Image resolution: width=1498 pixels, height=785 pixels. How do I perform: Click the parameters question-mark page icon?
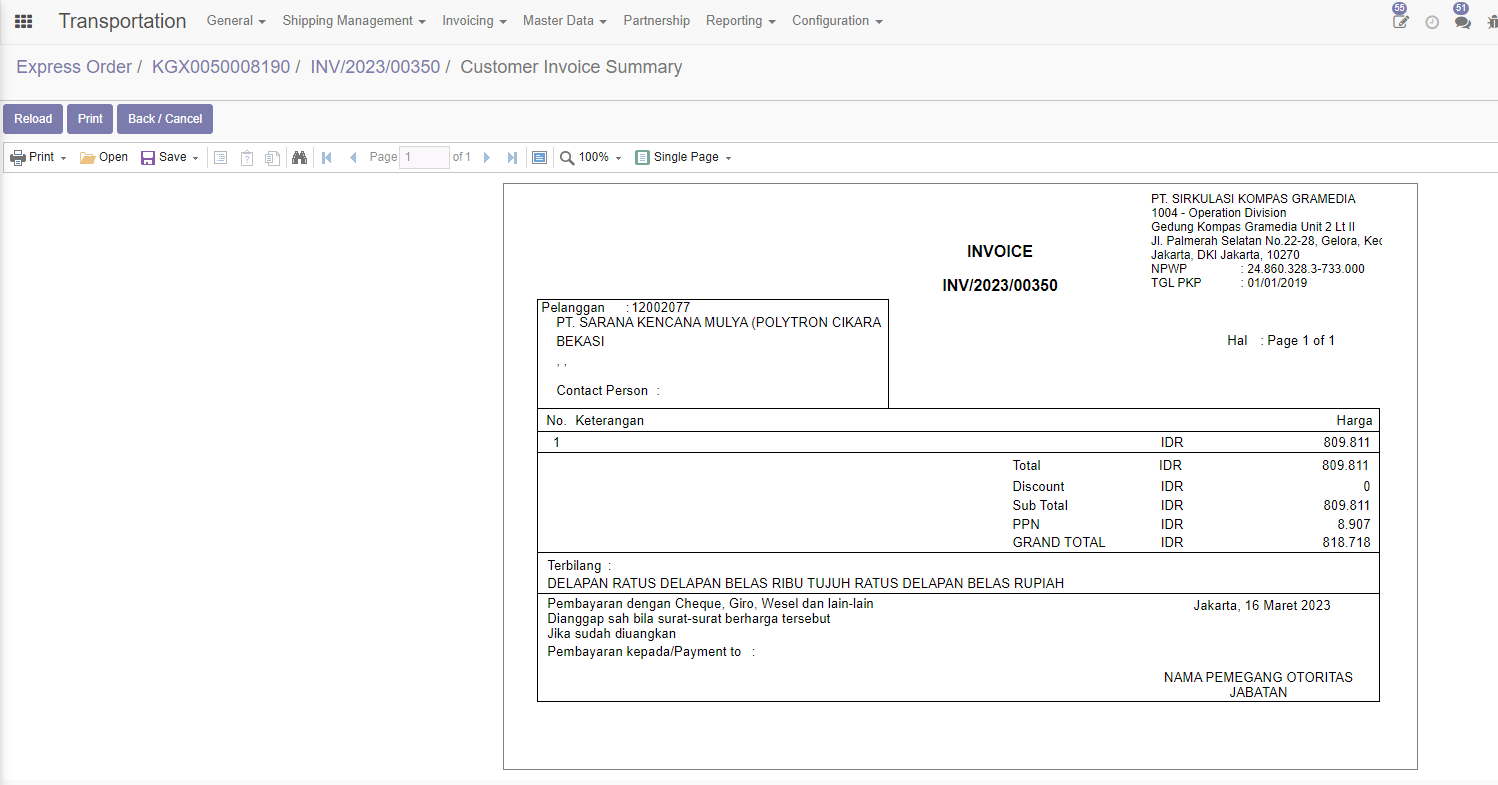coord(247,157)
